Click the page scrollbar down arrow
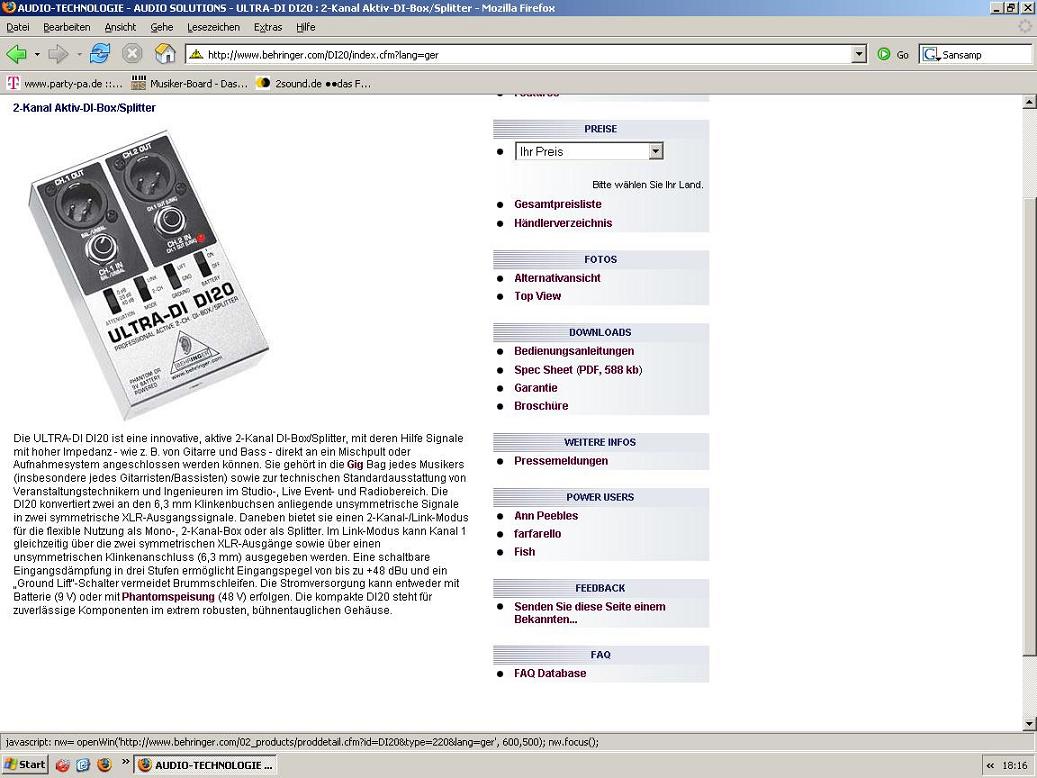 click(1028, 723)
